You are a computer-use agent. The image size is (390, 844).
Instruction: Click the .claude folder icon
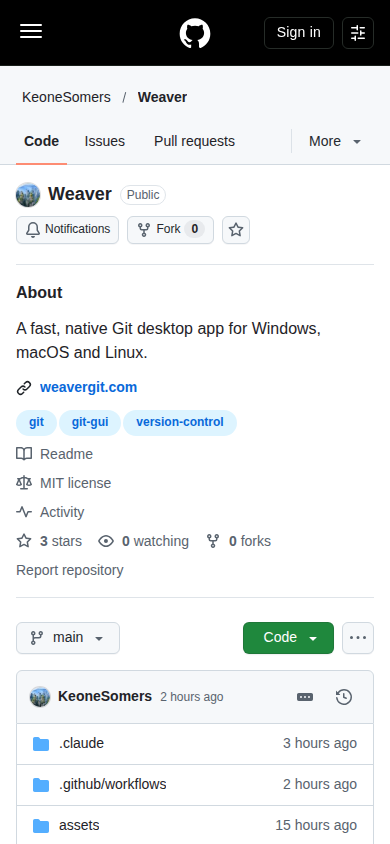(41, 744)
